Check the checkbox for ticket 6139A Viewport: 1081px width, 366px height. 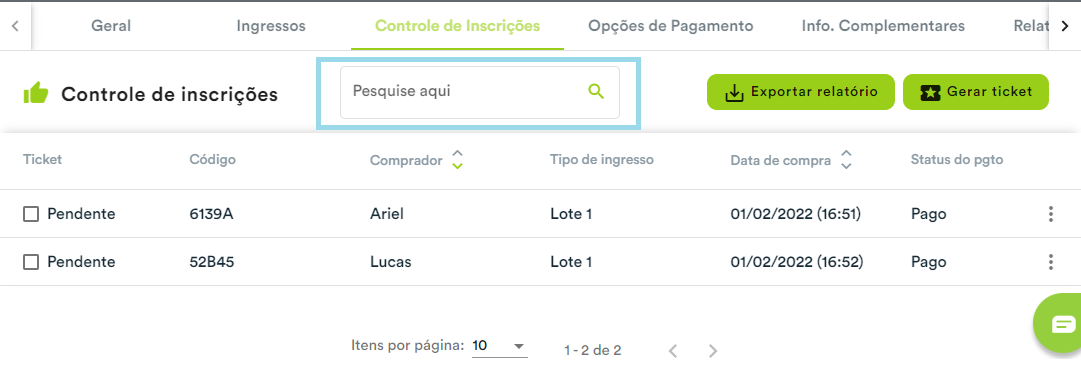click(31, 214)
